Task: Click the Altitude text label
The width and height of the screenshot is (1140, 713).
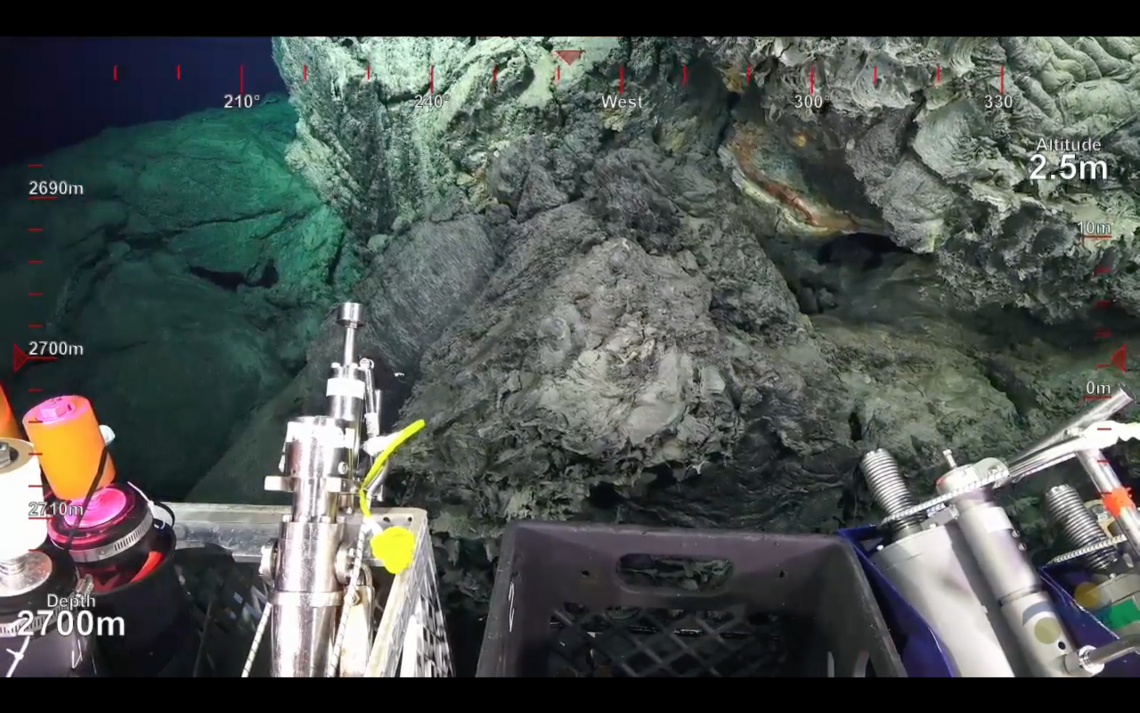Action: click(x=1068, y=144)
